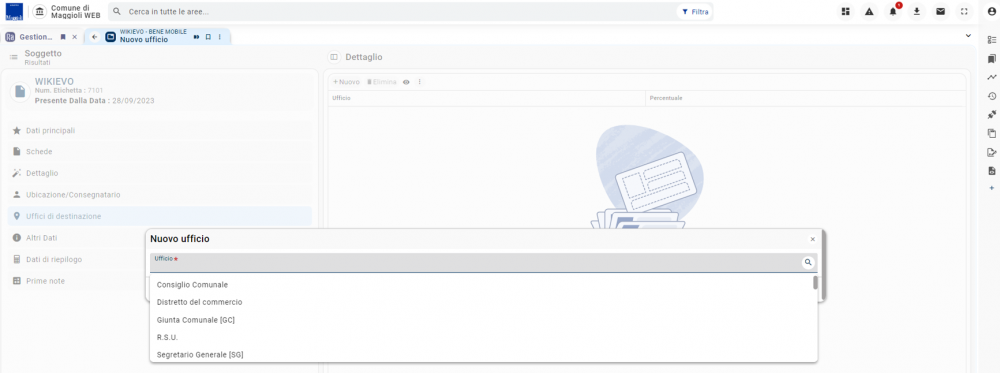Open the mail envelope icon
The height and width of the screenshot is (373, 1000).
click(940, 11)
